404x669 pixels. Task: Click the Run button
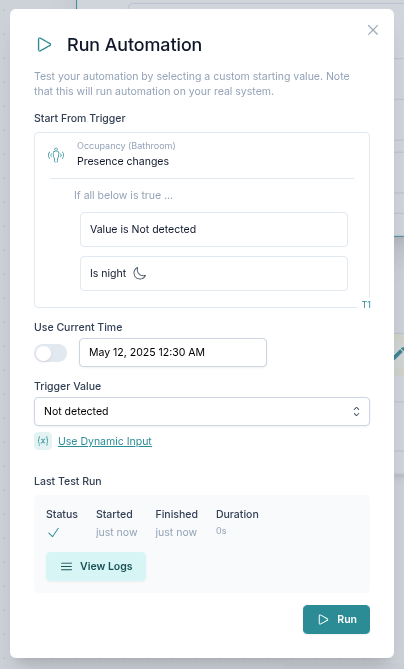pos(336,620)
